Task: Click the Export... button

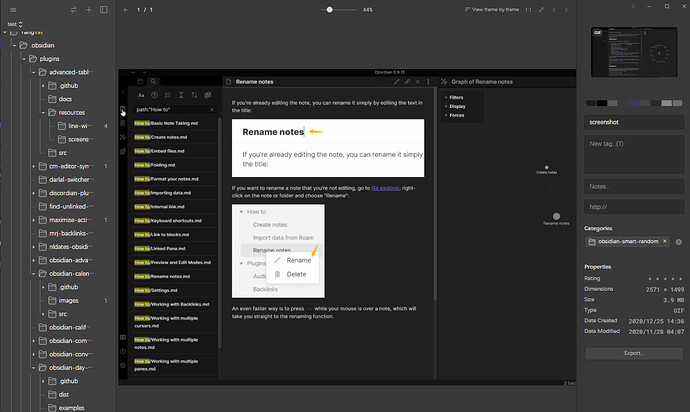Action: [634, 353]
